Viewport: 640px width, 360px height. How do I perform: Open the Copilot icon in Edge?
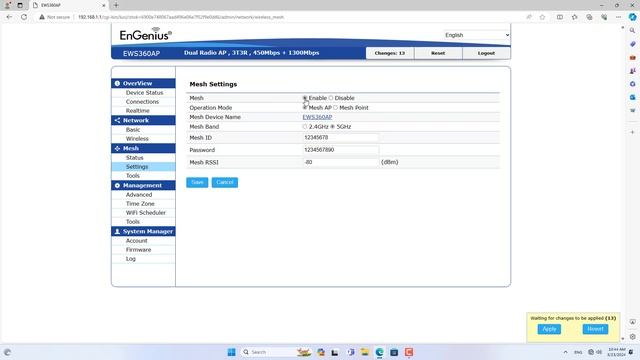tap(633, 17)
